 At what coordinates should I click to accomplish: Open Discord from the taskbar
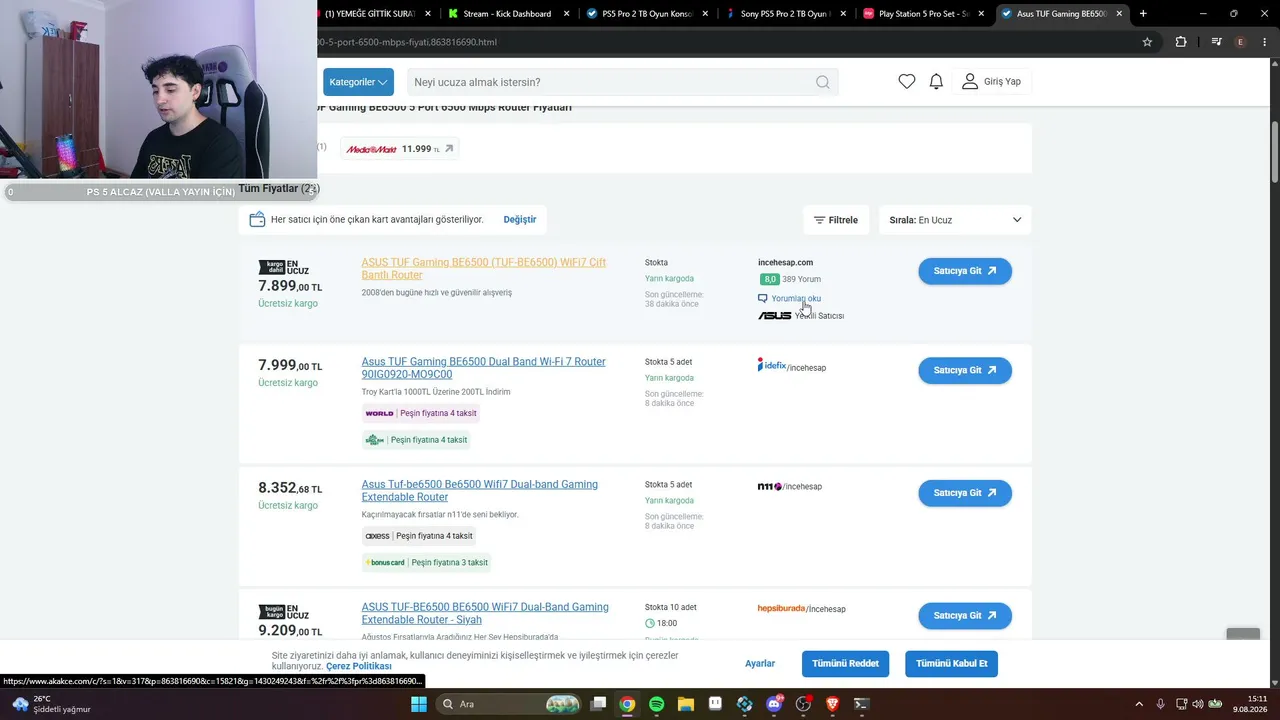click(x=774, y=704)
